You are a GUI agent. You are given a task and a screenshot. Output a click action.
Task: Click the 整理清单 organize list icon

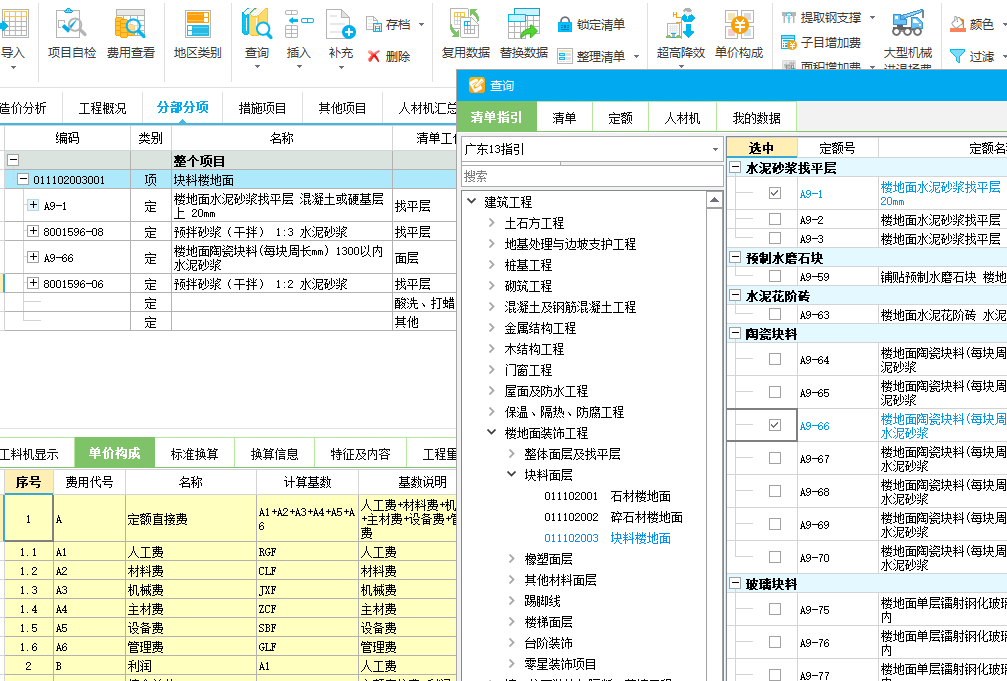click(565, 57)
